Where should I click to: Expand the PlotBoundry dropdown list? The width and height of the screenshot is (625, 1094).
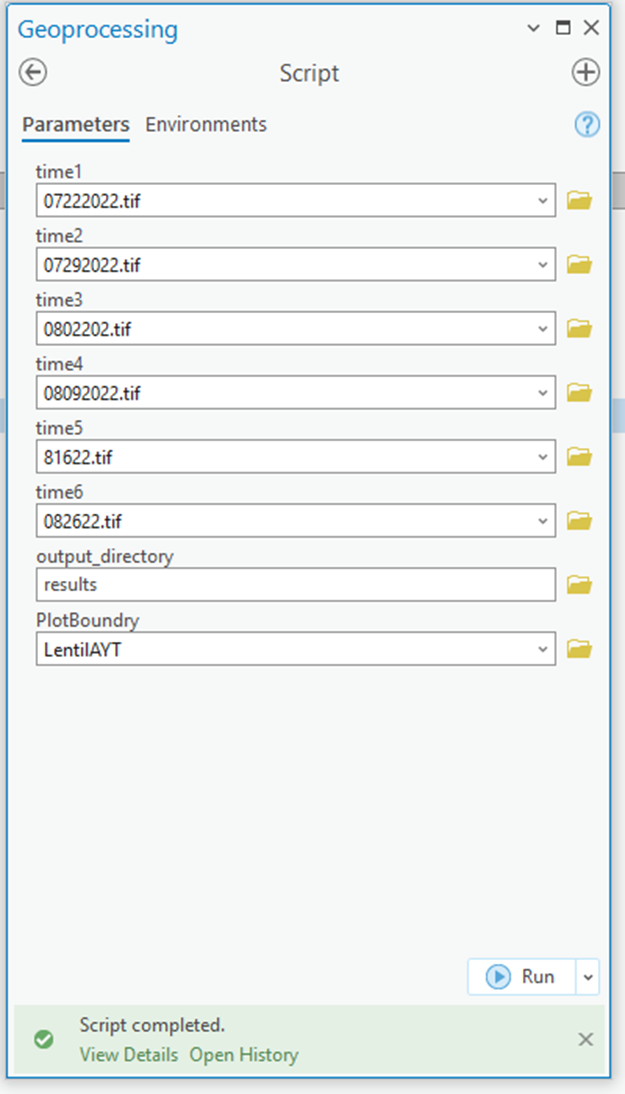pos(541,648)
